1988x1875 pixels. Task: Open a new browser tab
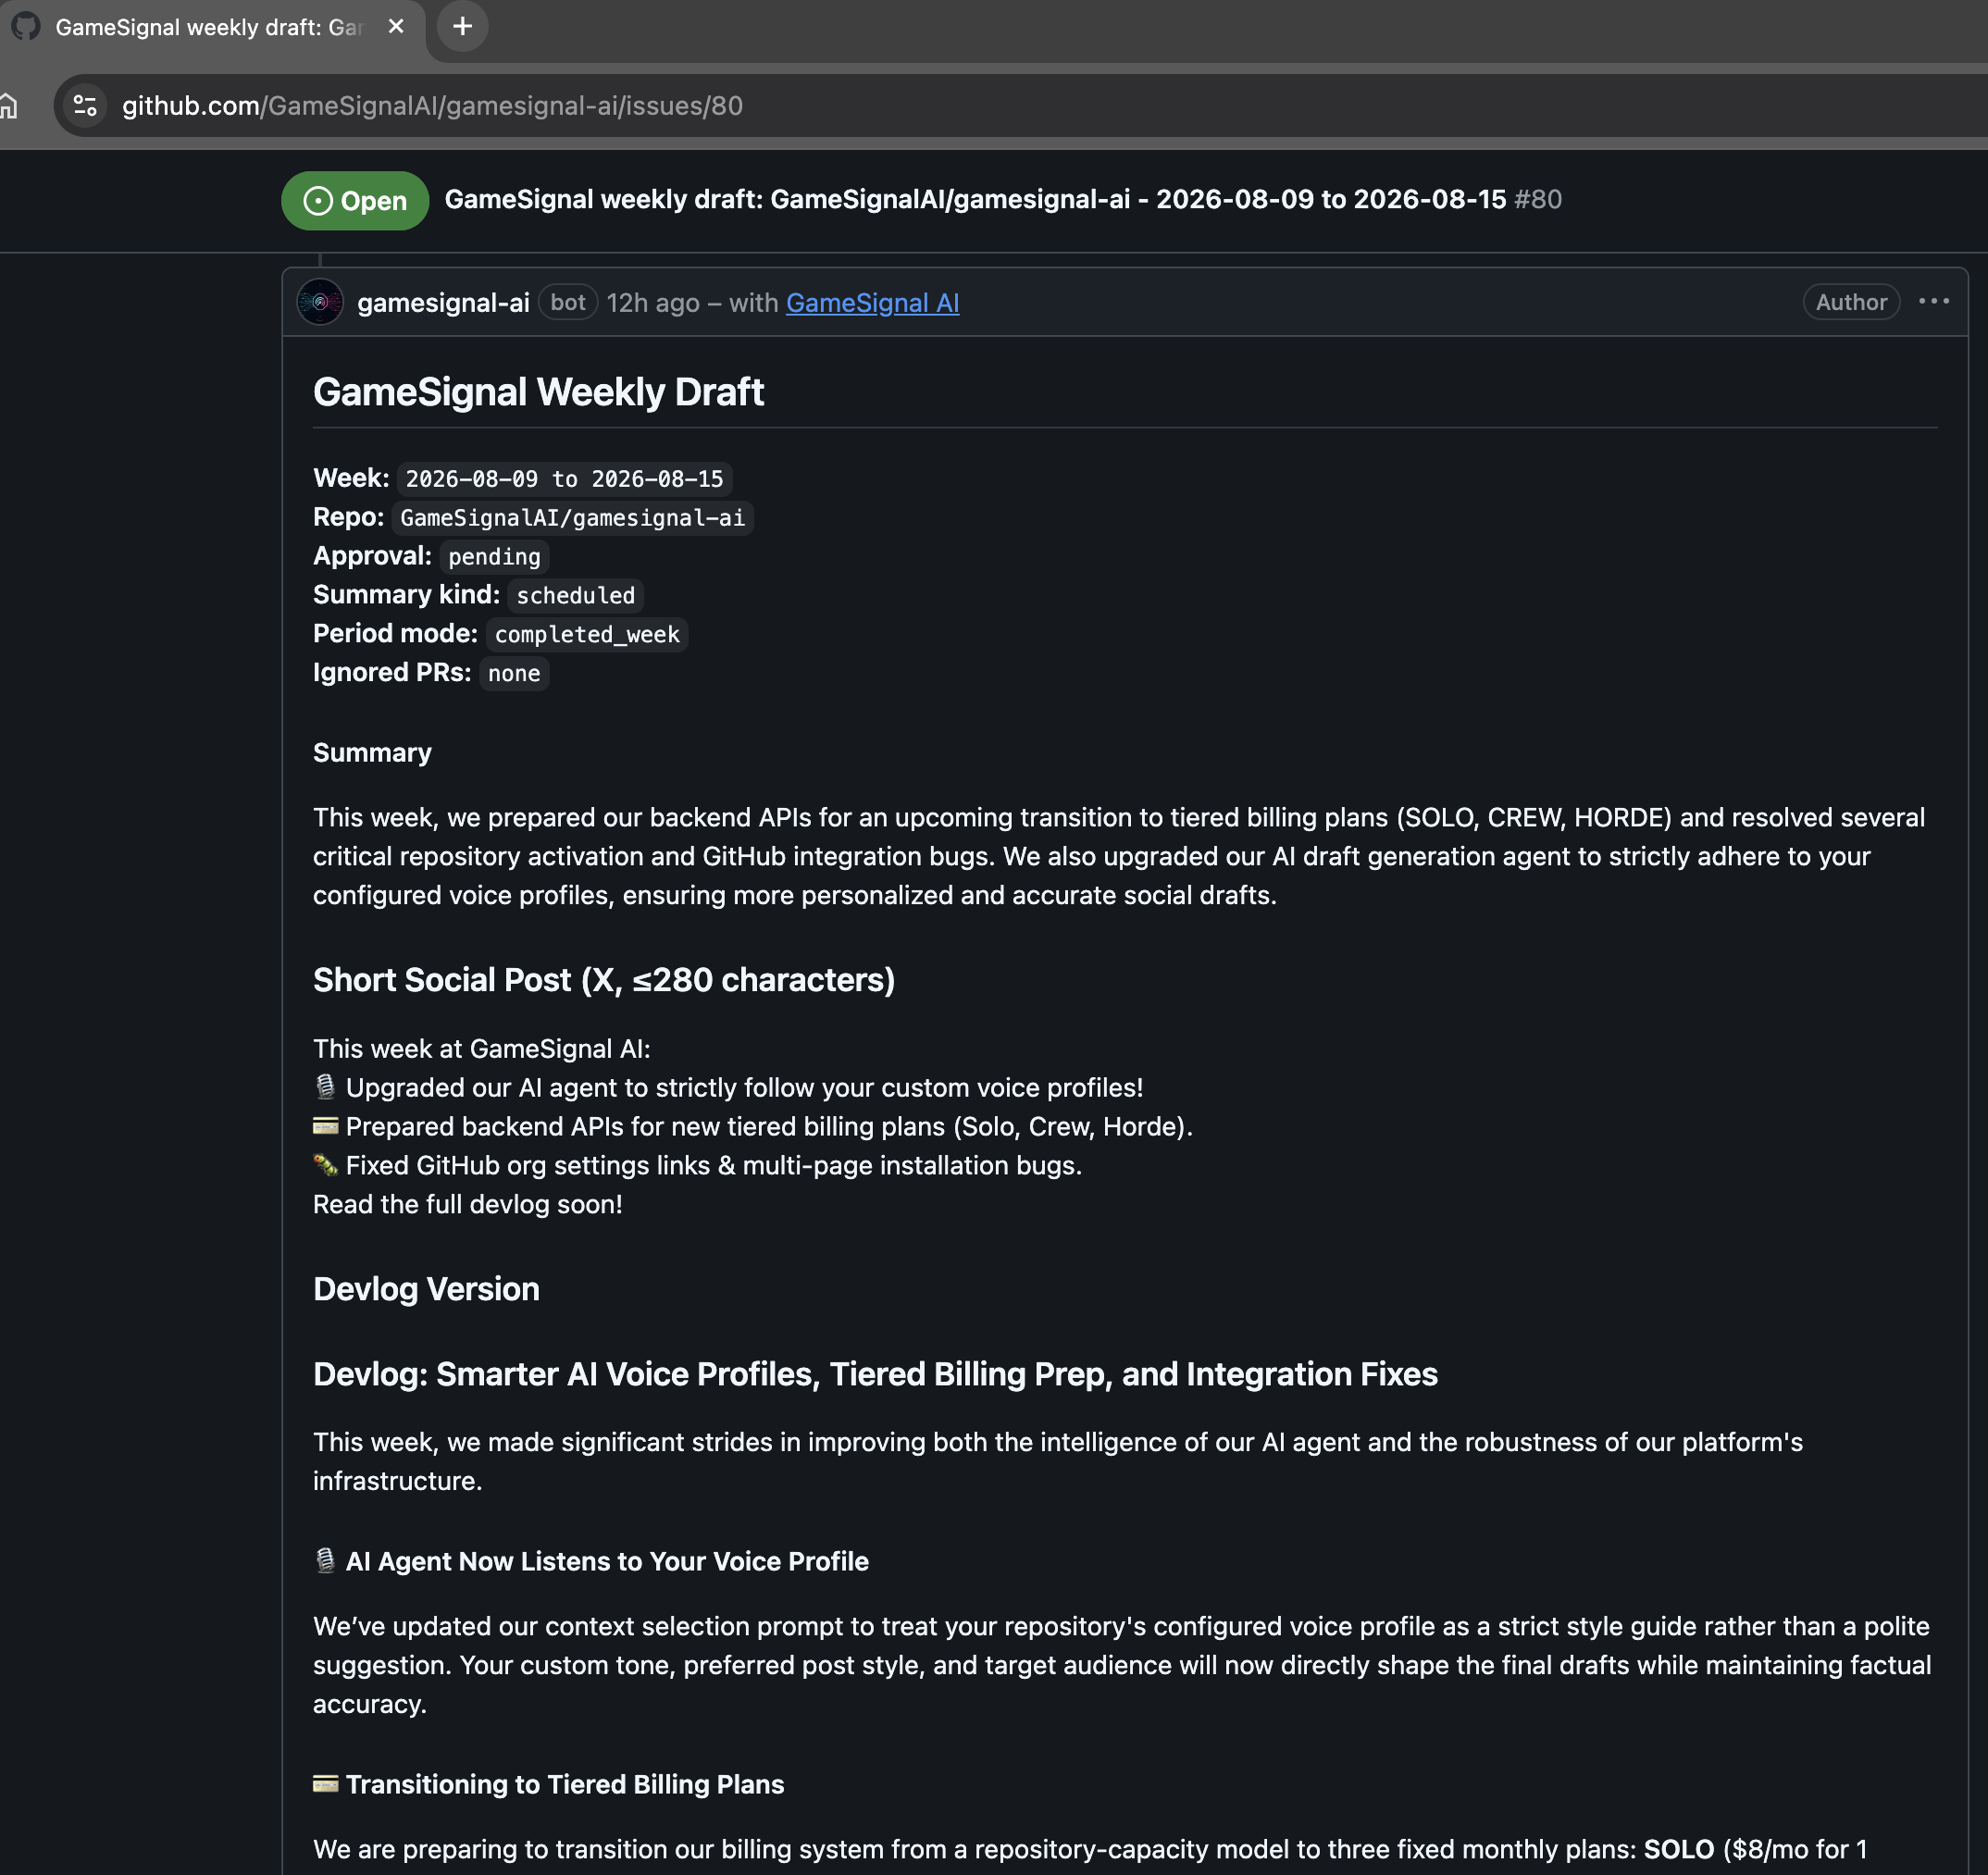tap(462, 26)
